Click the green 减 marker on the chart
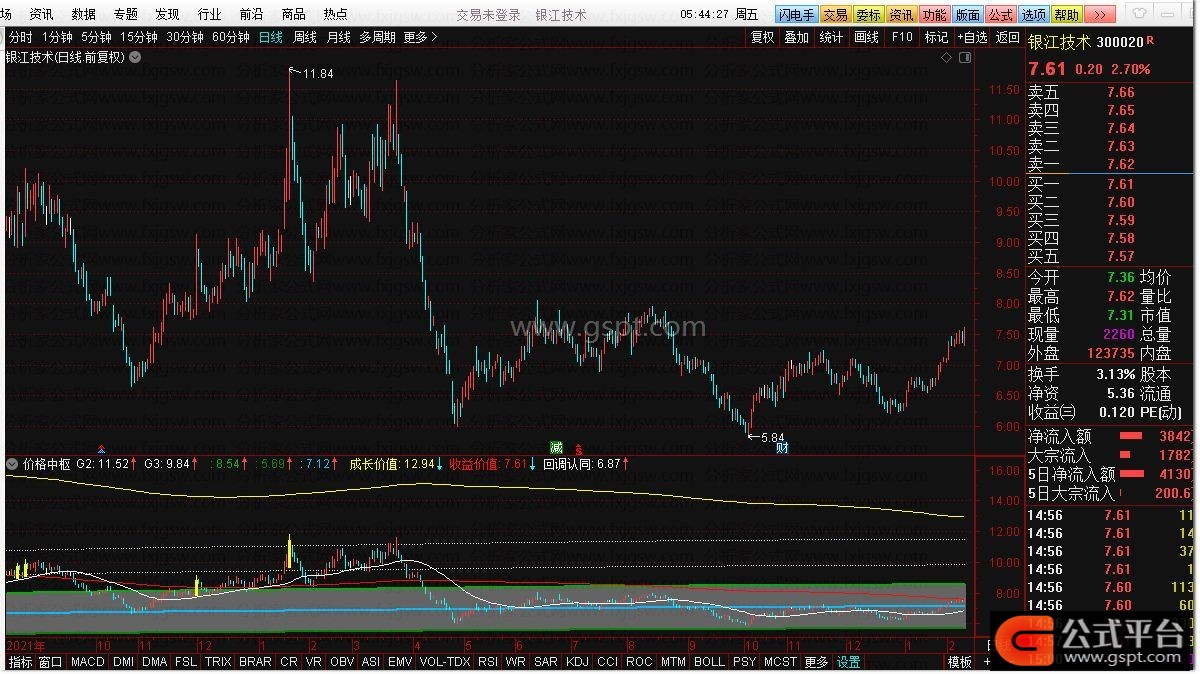The width and height of the screenshot is (1200, 674). click(x=557, y=446)
